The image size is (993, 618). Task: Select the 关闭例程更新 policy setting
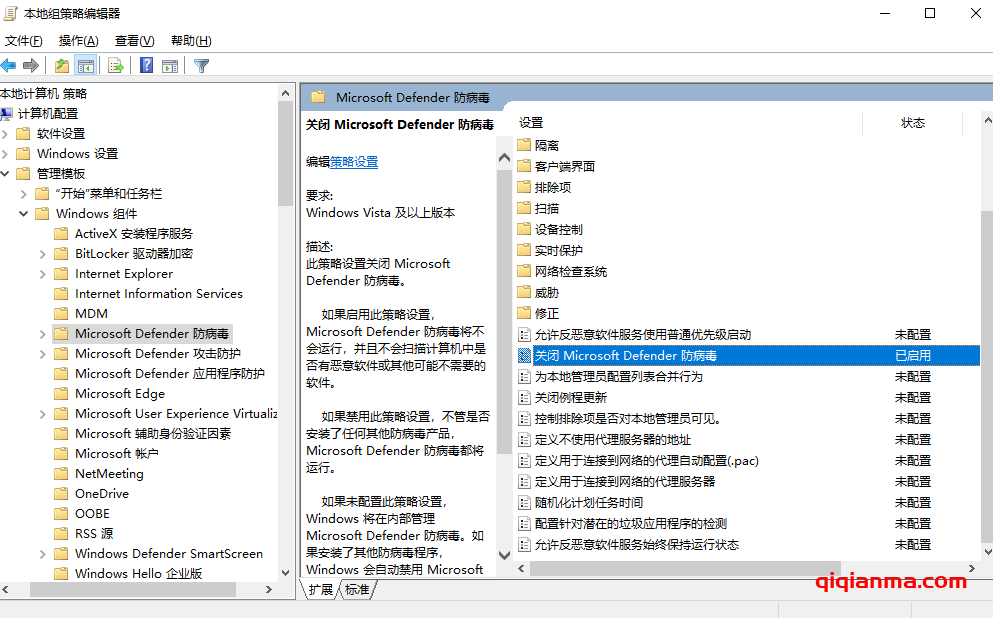[x=570, y=398]
